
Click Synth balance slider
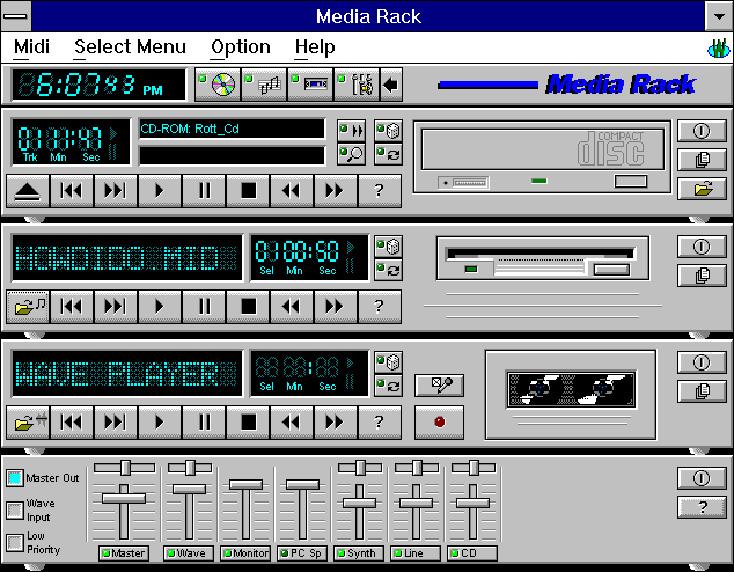point(360,467)
